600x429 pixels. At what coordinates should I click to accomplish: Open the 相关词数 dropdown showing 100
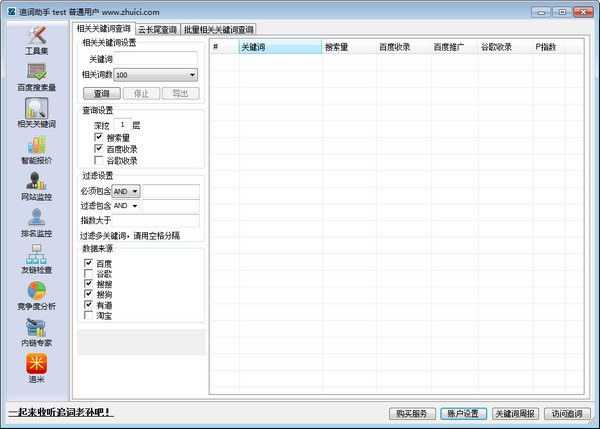(156, 75)
